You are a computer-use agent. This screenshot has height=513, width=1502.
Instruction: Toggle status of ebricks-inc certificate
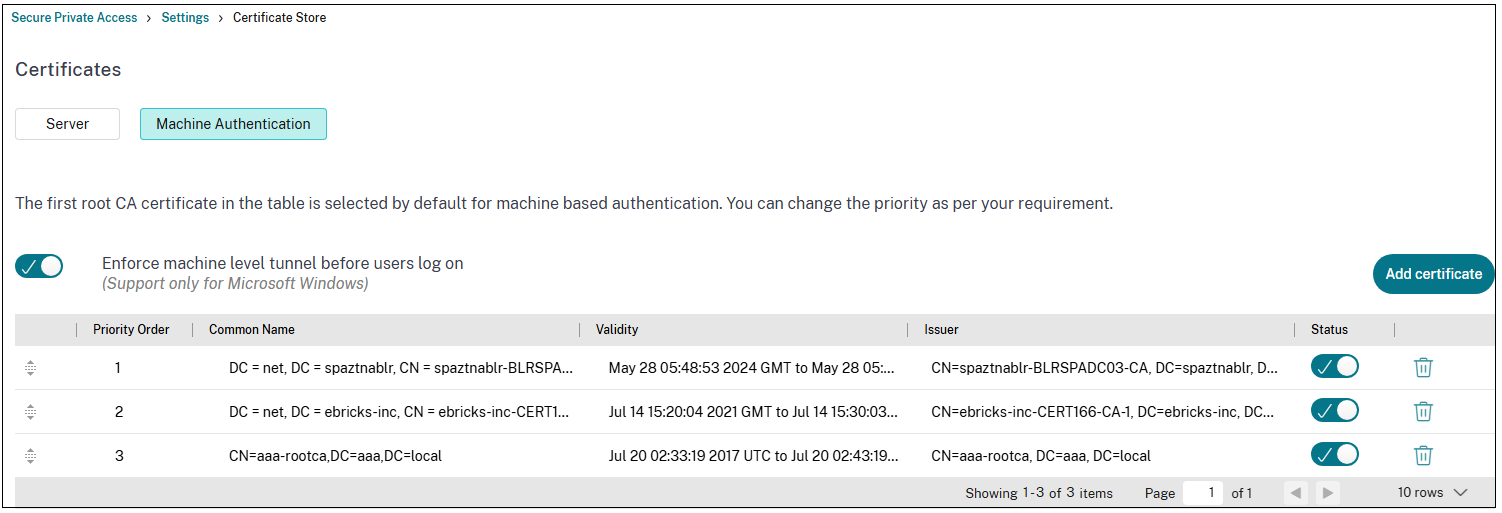point(1334,411)
